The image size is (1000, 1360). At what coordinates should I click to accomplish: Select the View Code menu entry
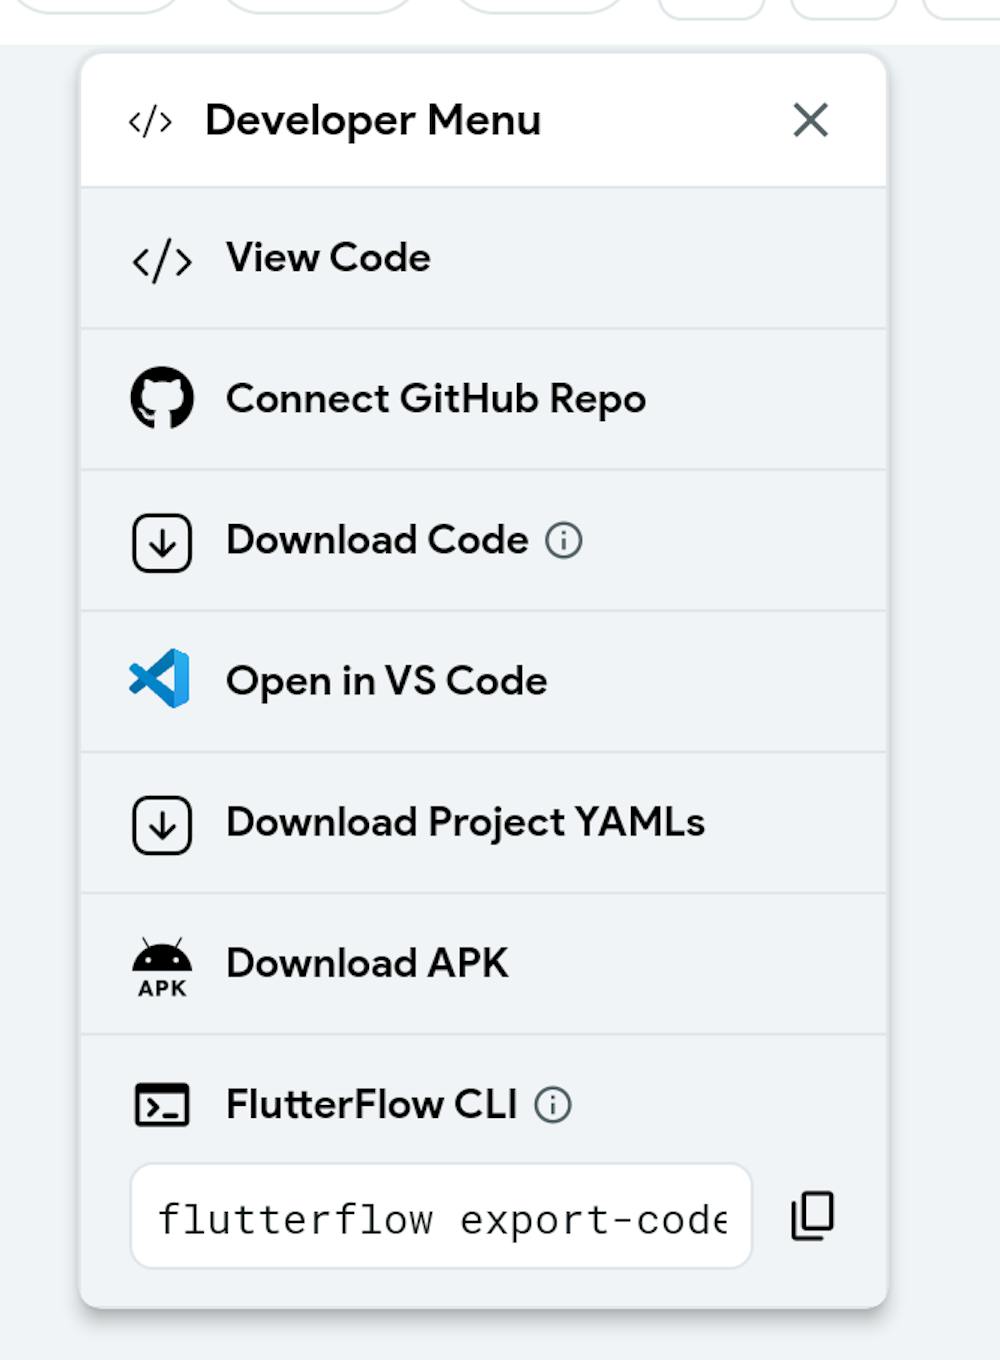coord(328,258)
